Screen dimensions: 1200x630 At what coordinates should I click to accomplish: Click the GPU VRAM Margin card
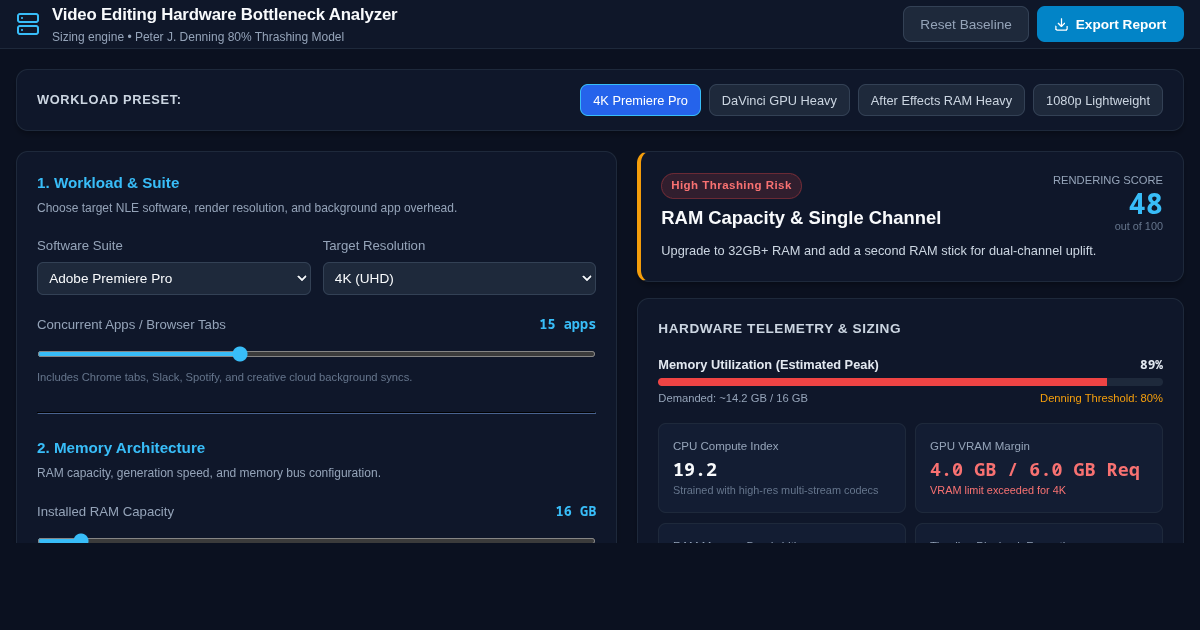pyautogui.click(x=1039, y=468)
